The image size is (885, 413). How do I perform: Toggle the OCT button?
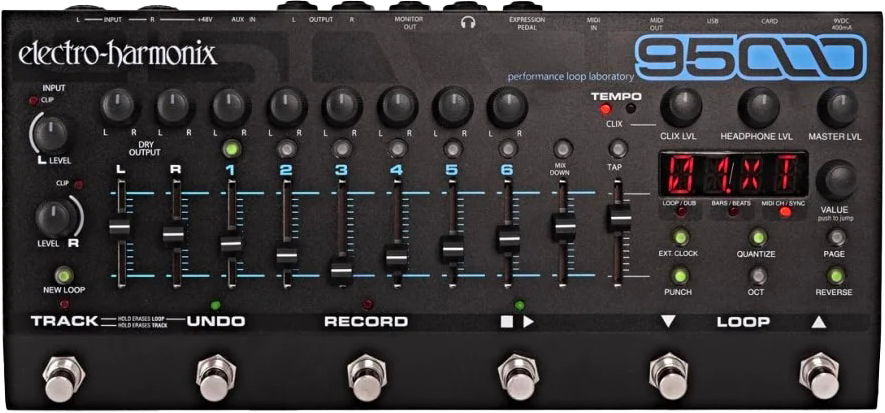click(x=757, y=276)
